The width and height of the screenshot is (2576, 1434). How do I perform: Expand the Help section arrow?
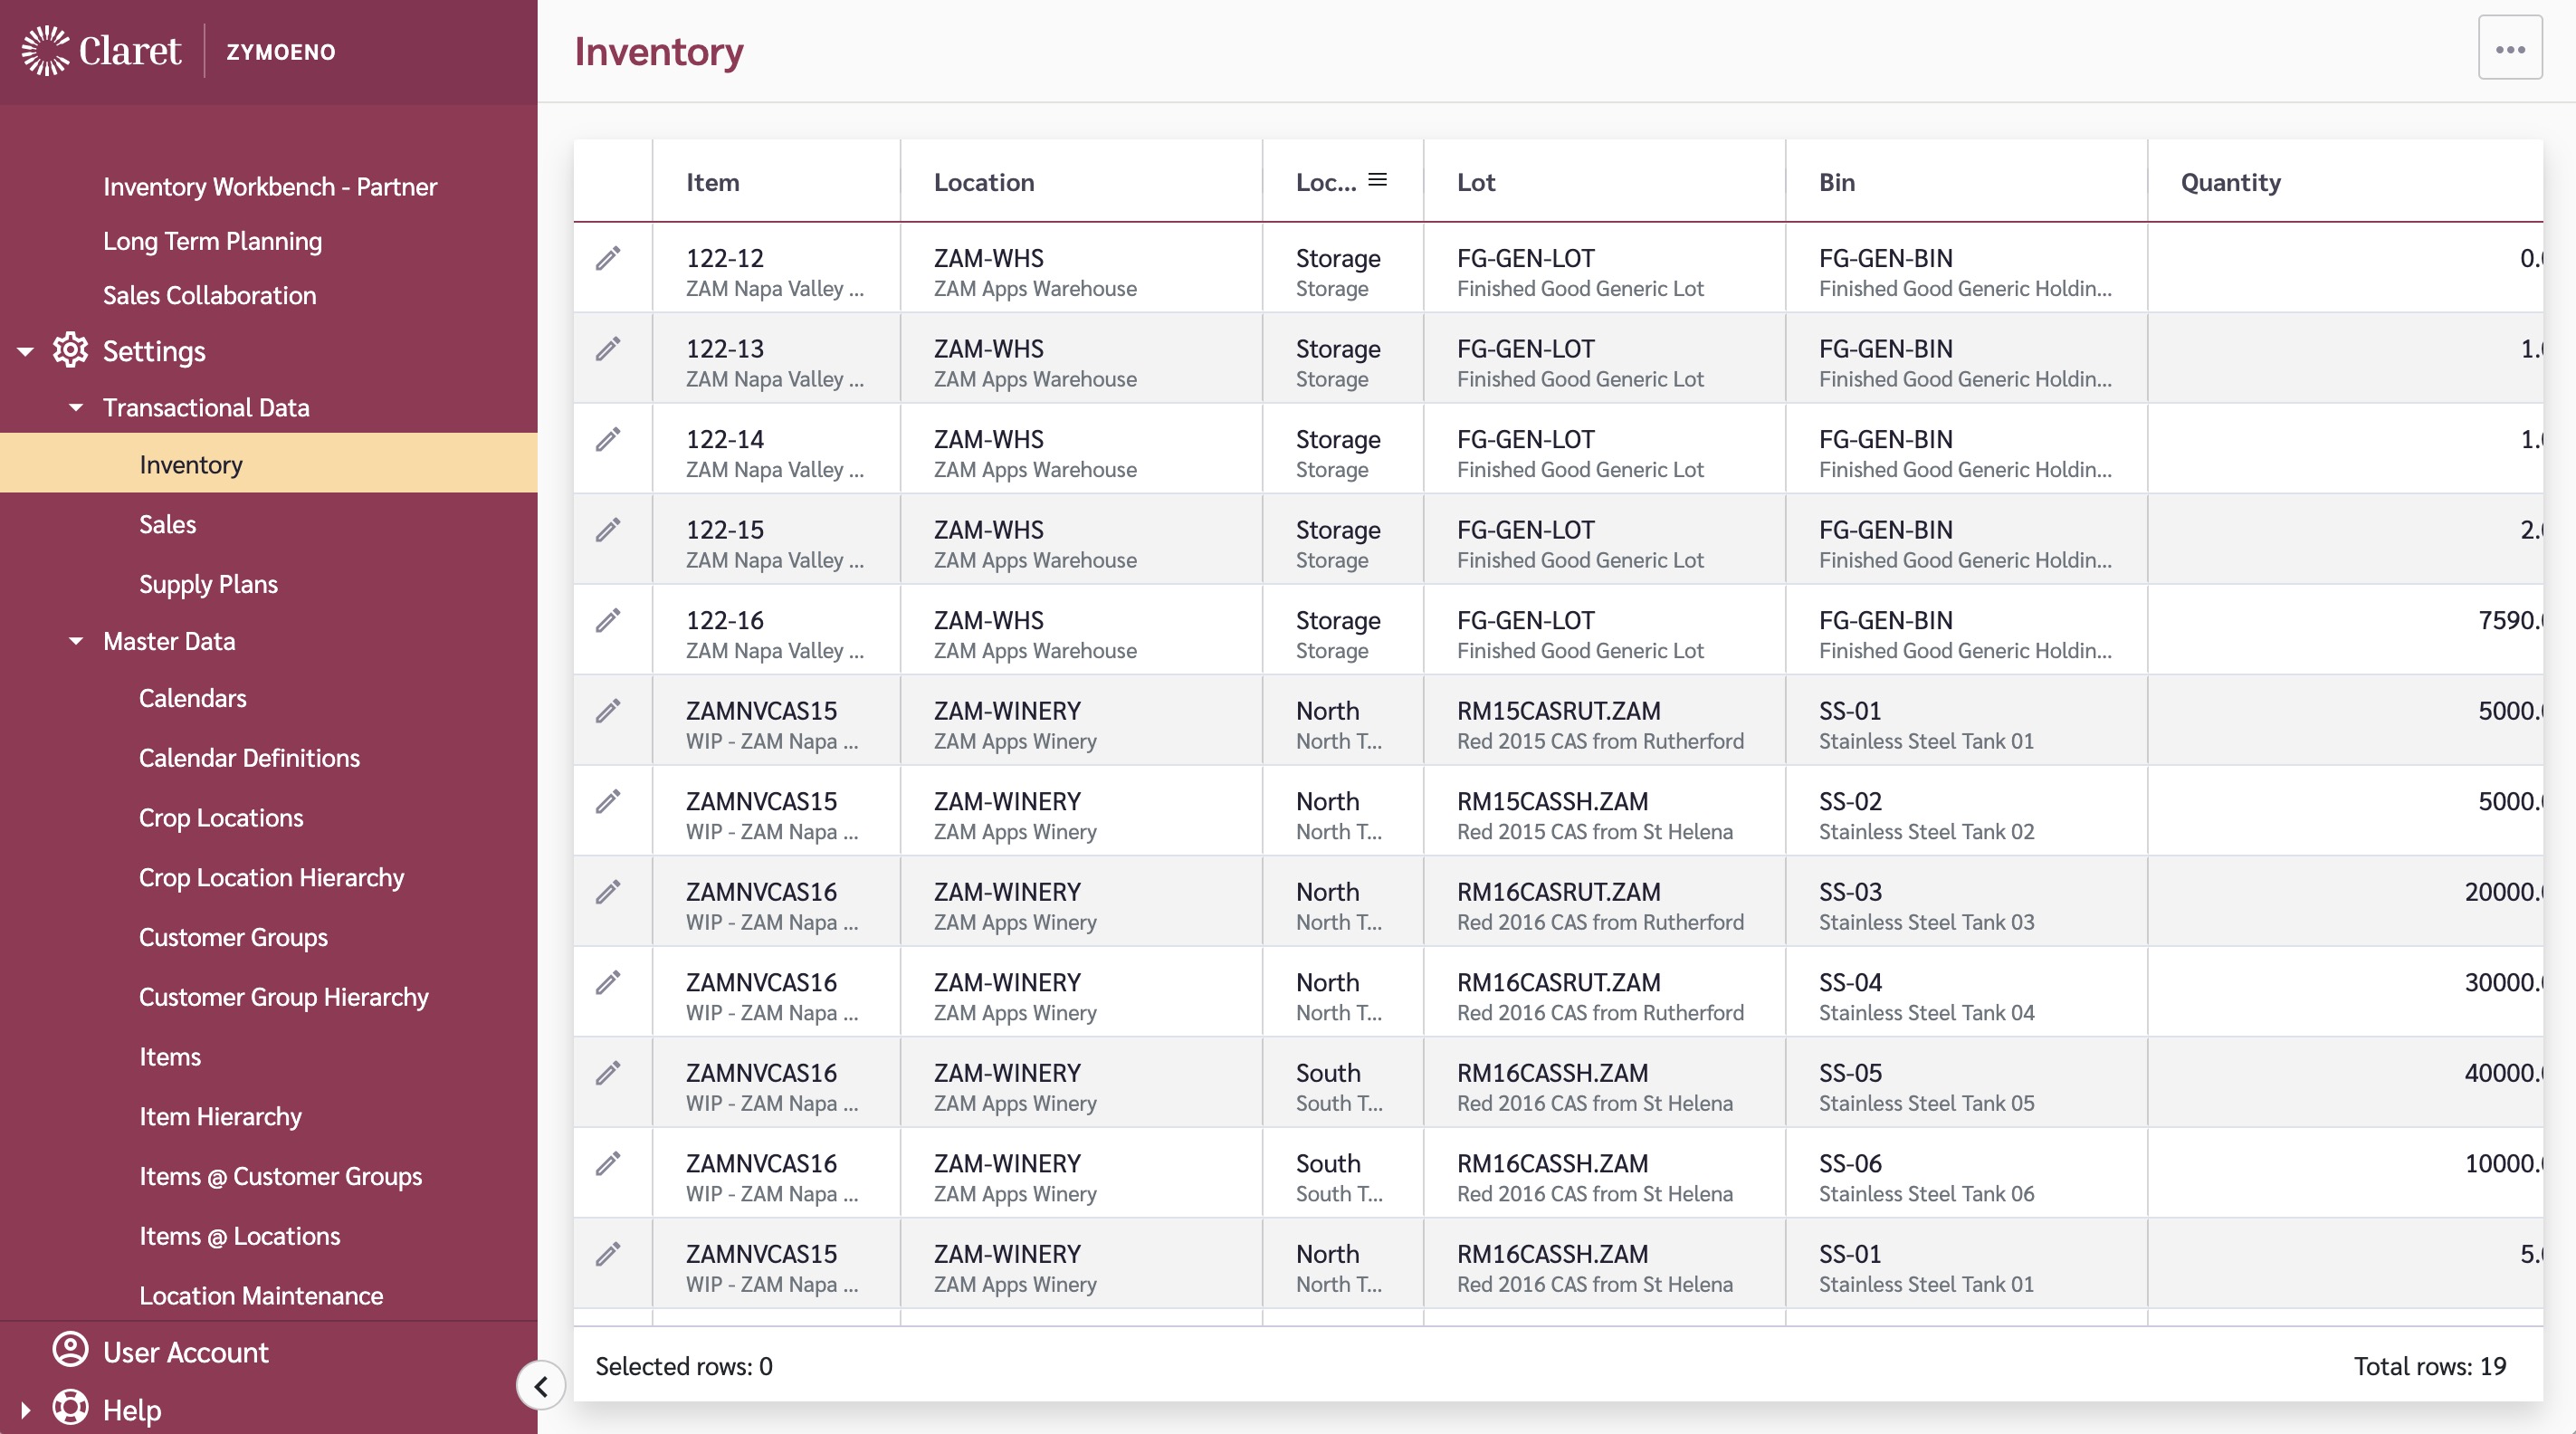tap(26, 1409)
